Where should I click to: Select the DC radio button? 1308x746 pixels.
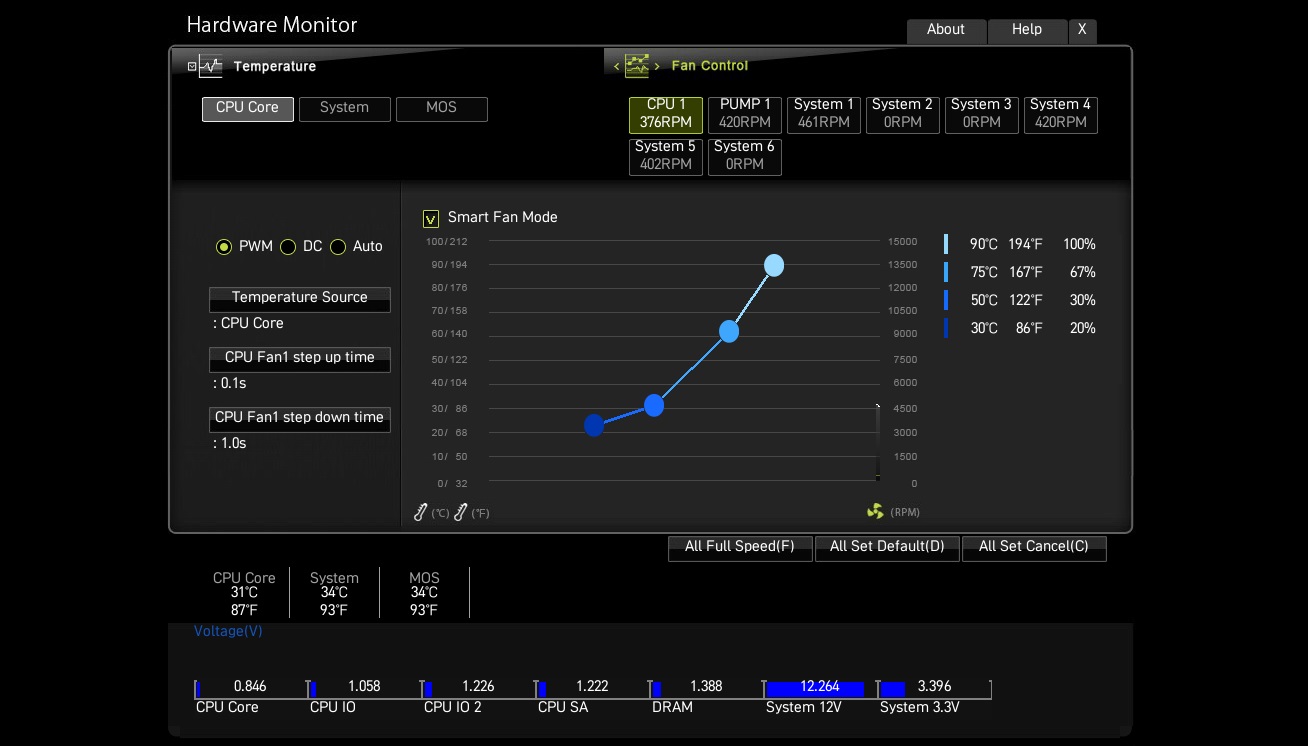pyautogui.click(x=288, y=246)
